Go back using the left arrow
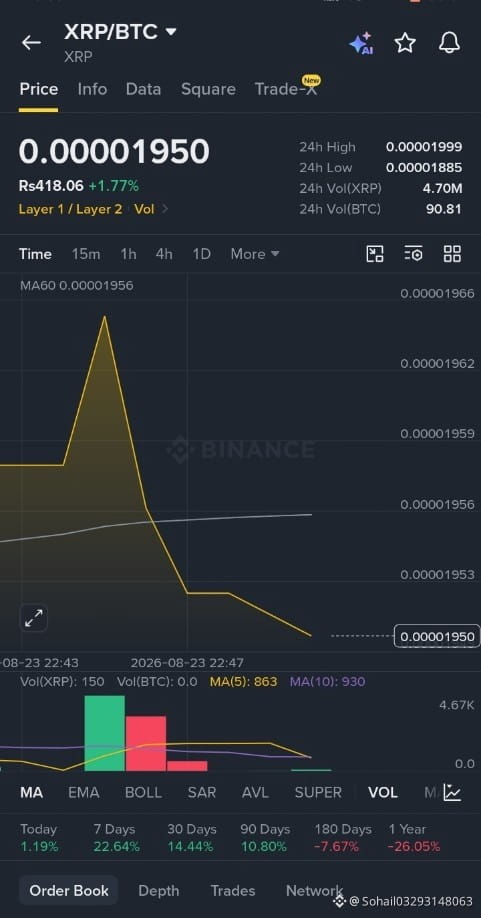Screen dimensions: 481x918 31,43
